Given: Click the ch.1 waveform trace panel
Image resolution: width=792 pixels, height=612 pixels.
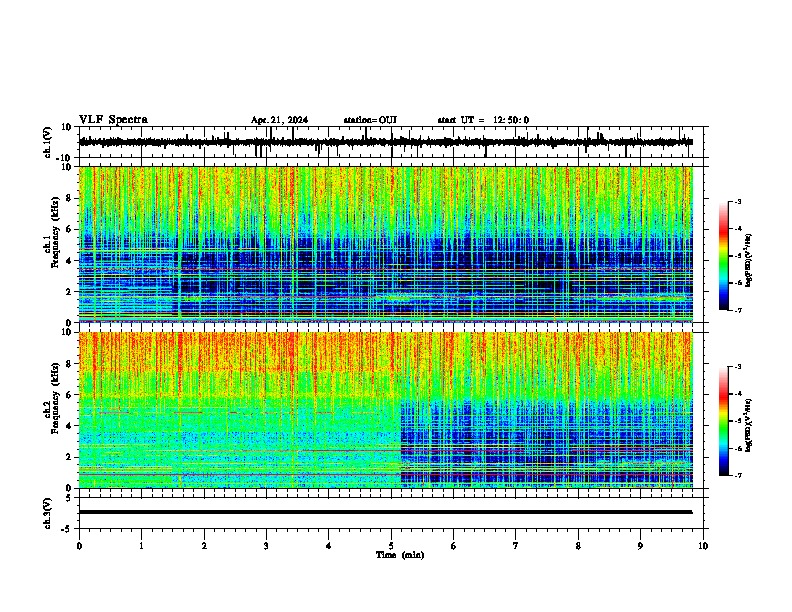Looking at the screenshot, I should 391,142.
